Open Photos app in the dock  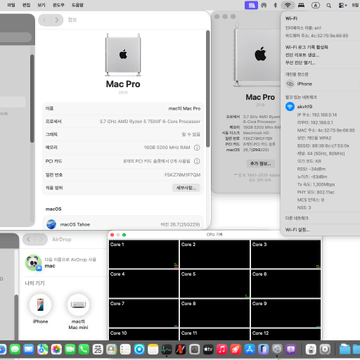56,349
